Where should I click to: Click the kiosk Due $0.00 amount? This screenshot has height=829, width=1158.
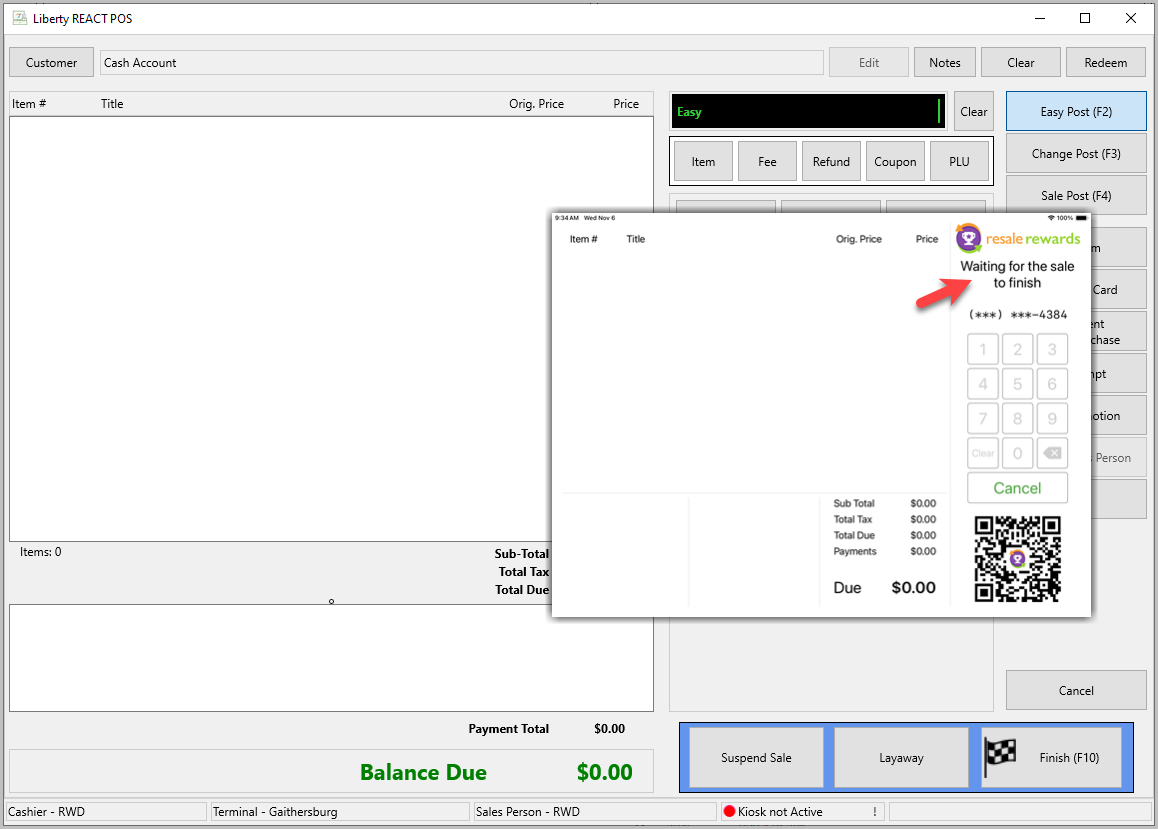click(914, 588)
